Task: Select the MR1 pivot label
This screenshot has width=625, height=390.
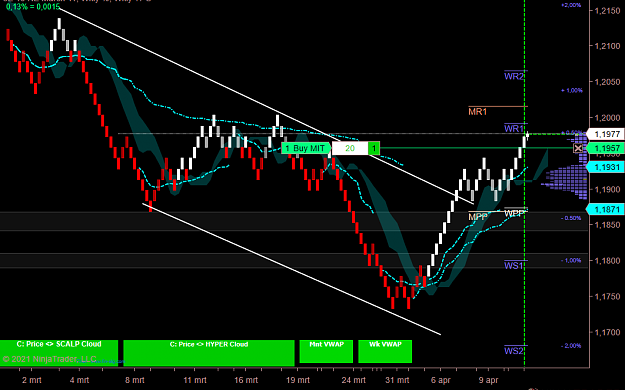Action: click(x=478, y=112)
